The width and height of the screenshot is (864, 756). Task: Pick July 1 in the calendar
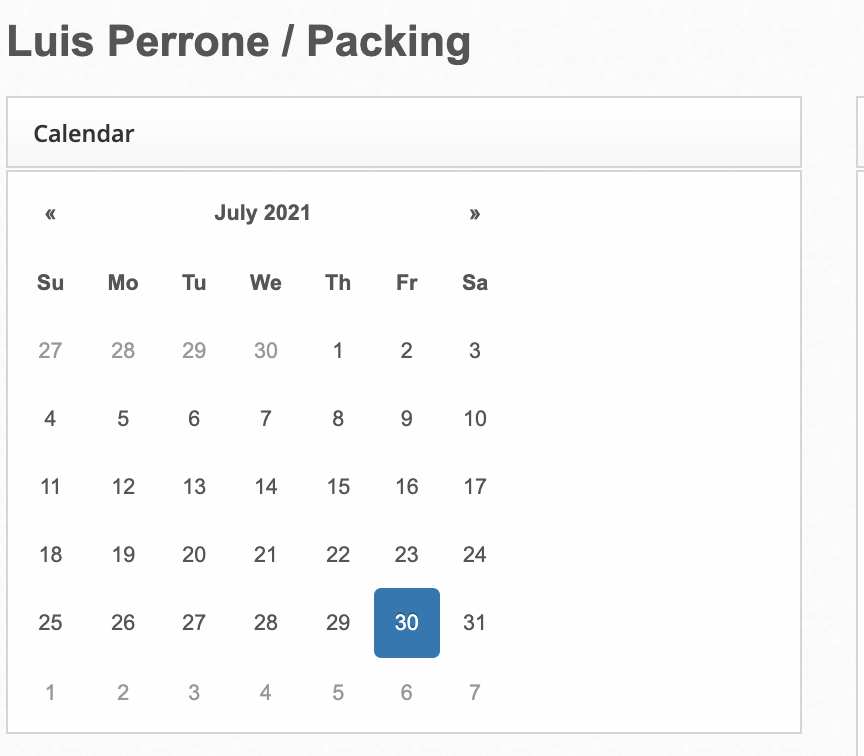click(338, 351)
